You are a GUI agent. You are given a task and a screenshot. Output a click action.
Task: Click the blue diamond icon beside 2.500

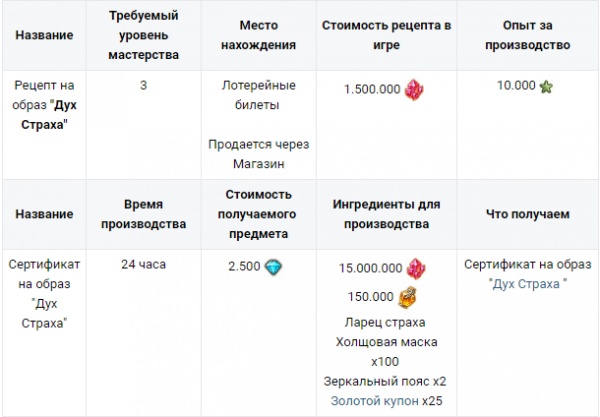tap(273, 267)
